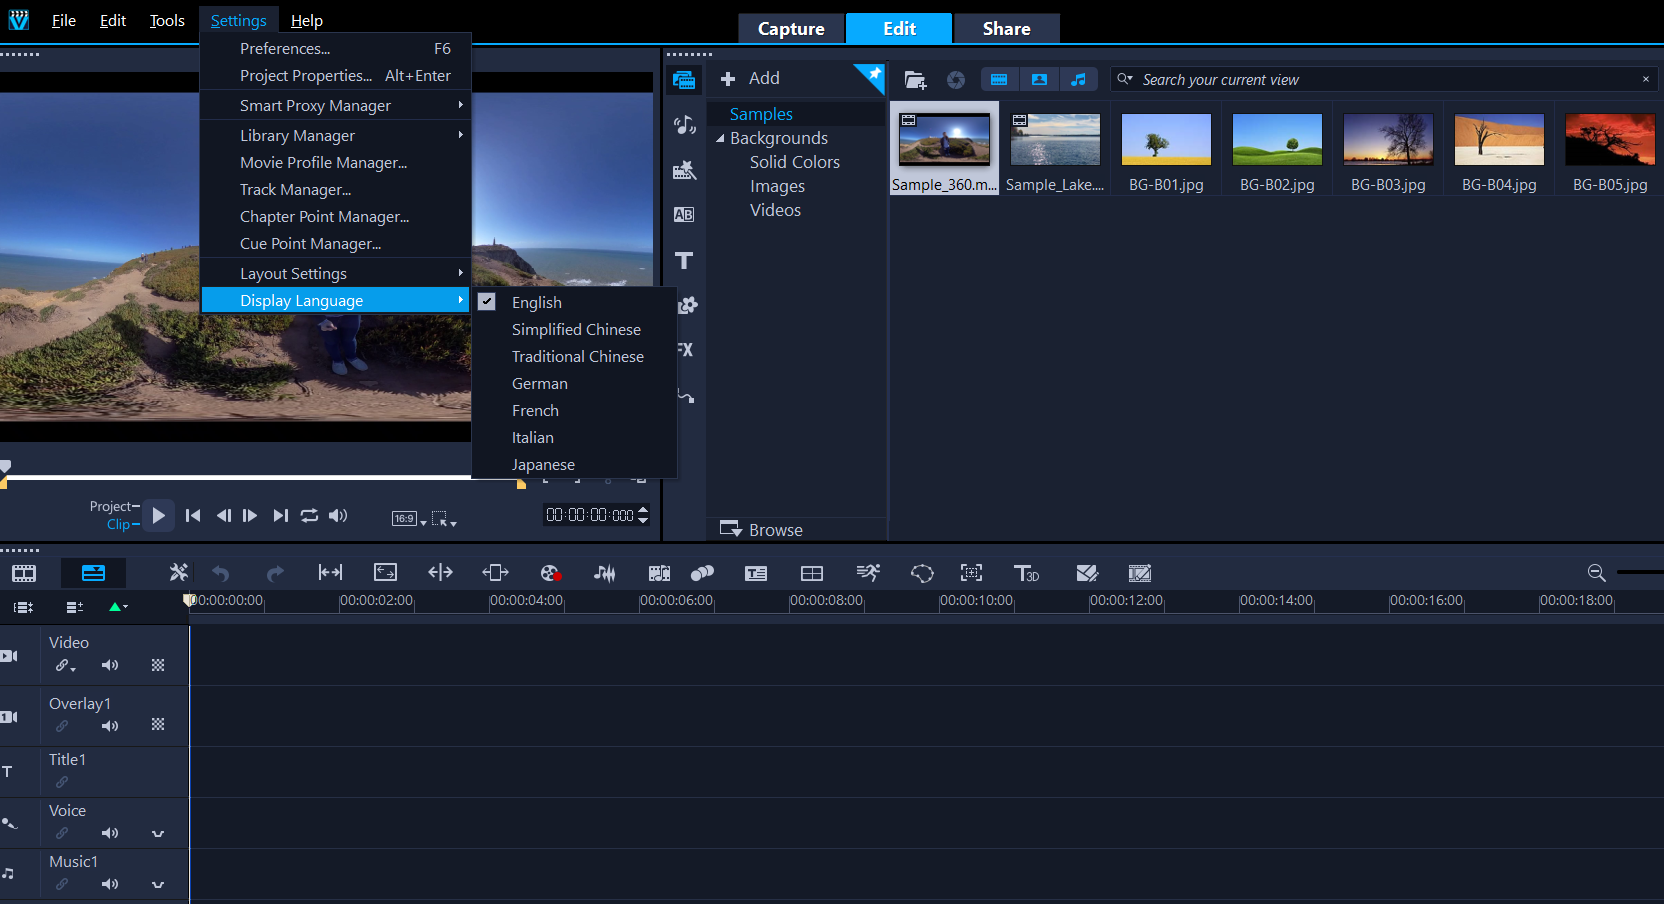1664x904 pixels.
Task: Toggle repeat playback button
Action: point(309,515)
